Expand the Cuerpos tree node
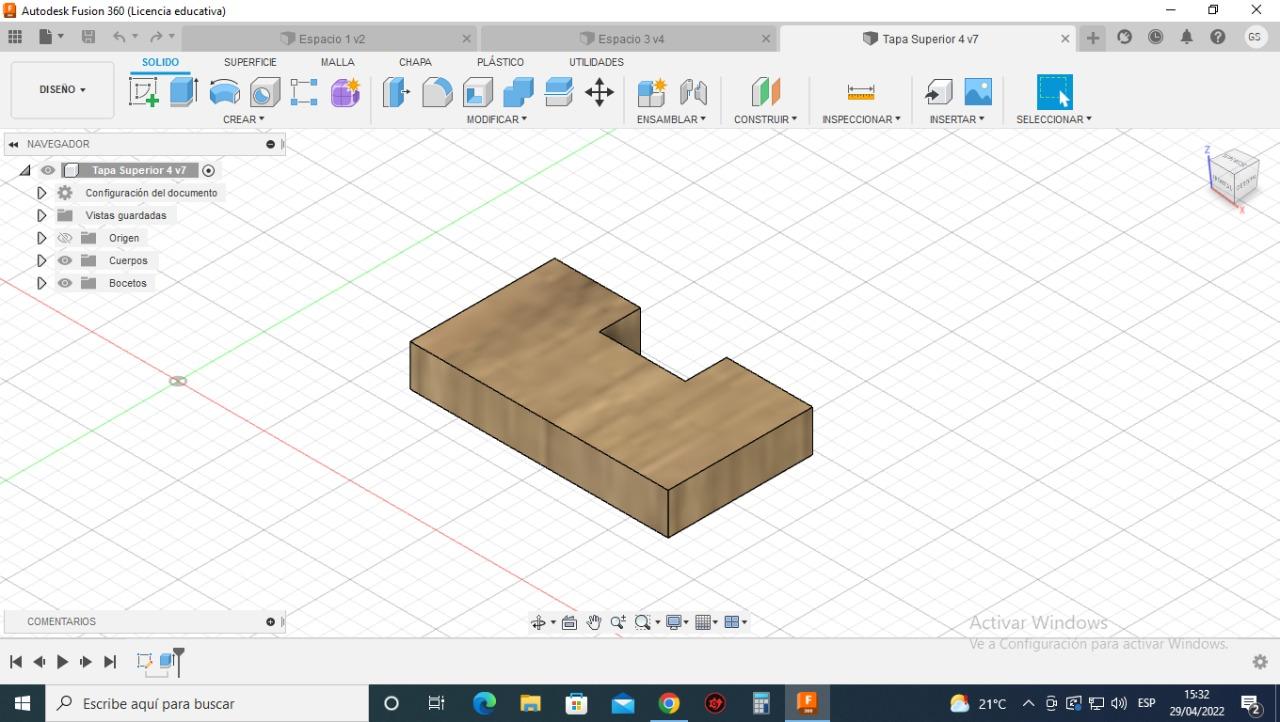The width and height of the screenshot is (1280, 722). click(41, 261)
